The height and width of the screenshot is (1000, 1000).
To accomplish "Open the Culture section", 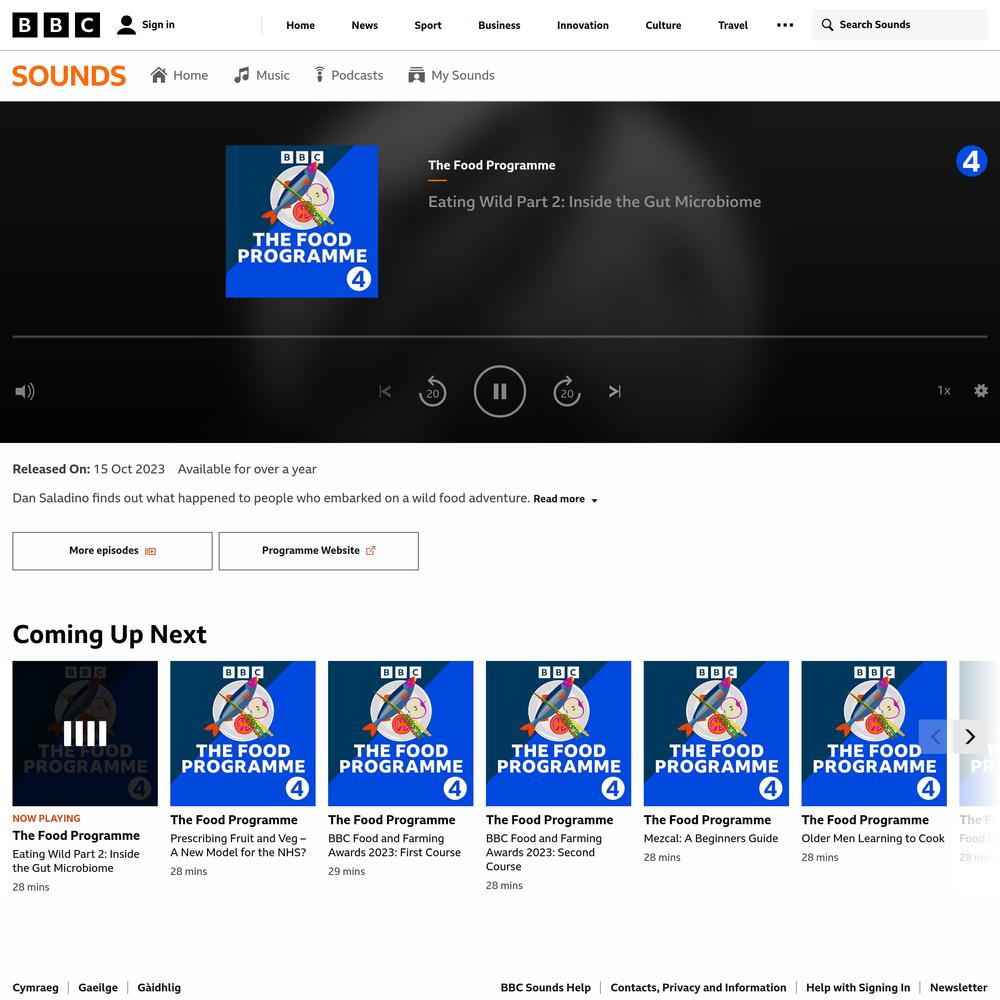I will coord(663,26).
